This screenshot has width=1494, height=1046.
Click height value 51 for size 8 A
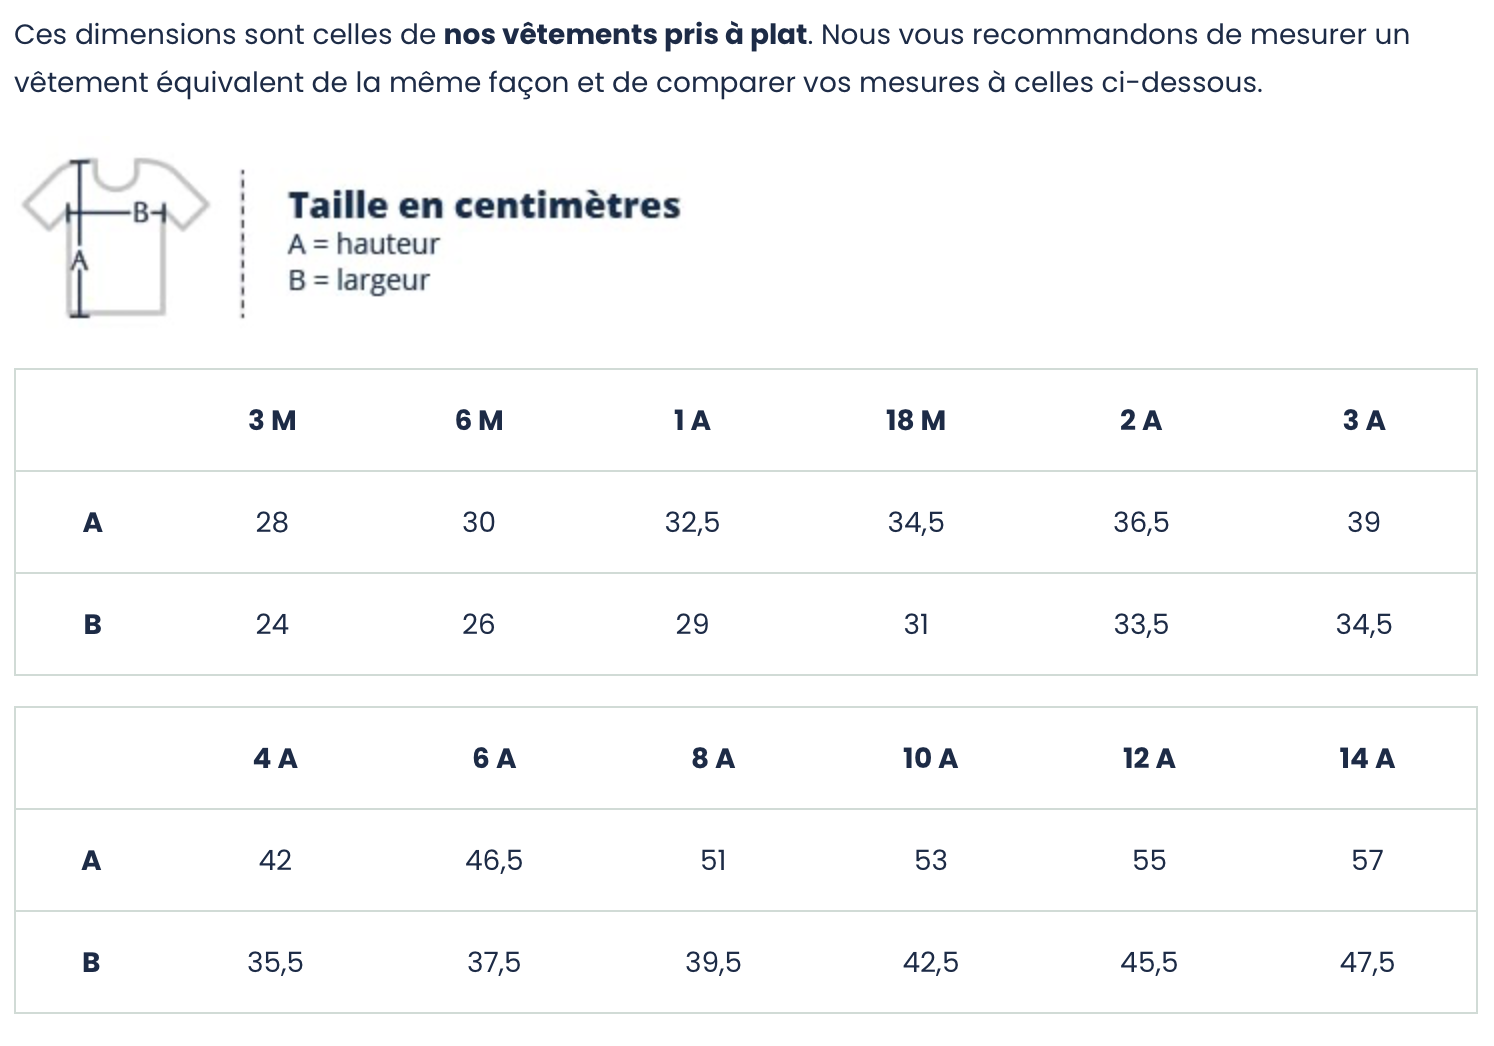[713, 861]
